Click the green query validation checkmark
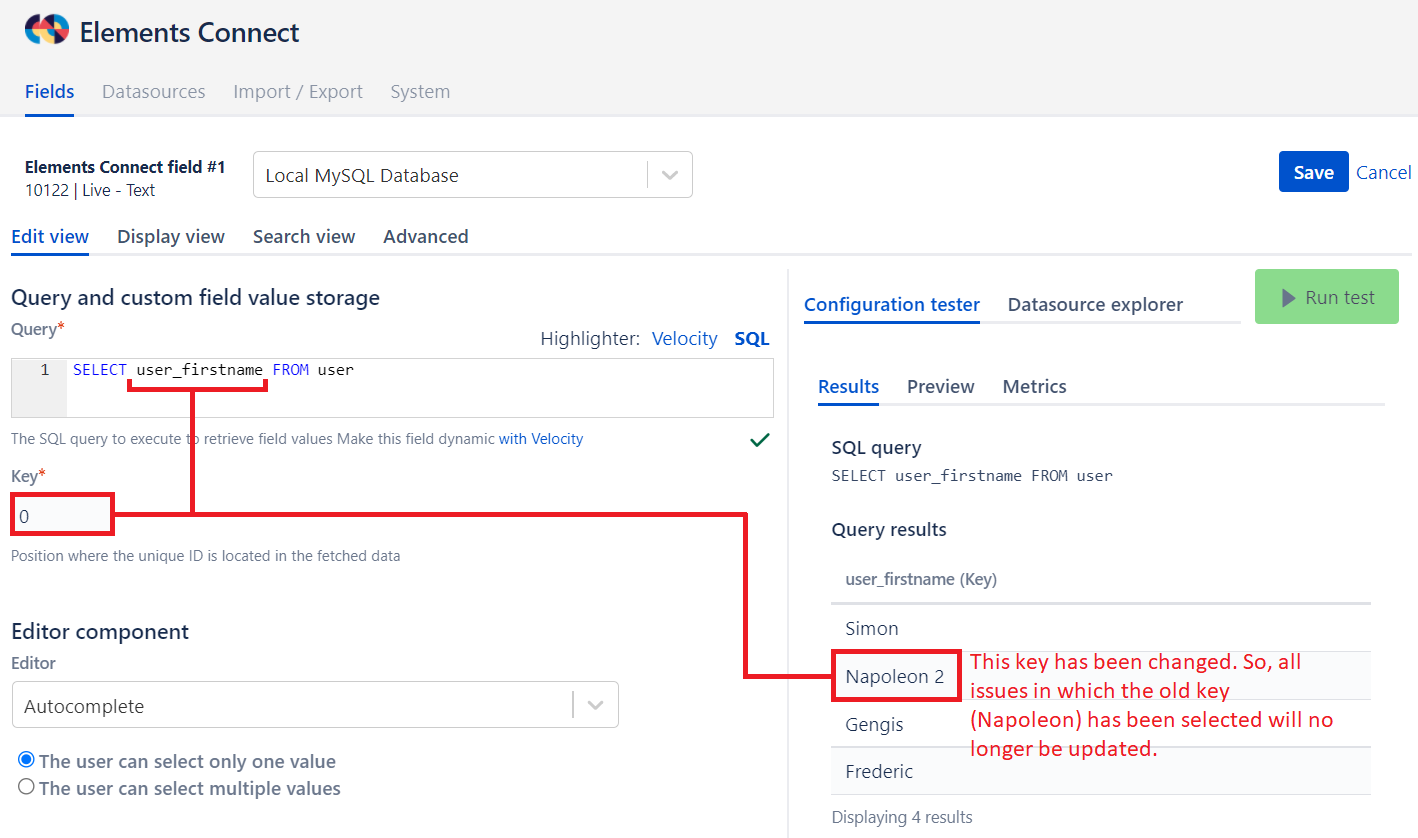Image resolution: width=1418 pixels, height=838 pixels. pyautogui.click(x=760, y=439)
